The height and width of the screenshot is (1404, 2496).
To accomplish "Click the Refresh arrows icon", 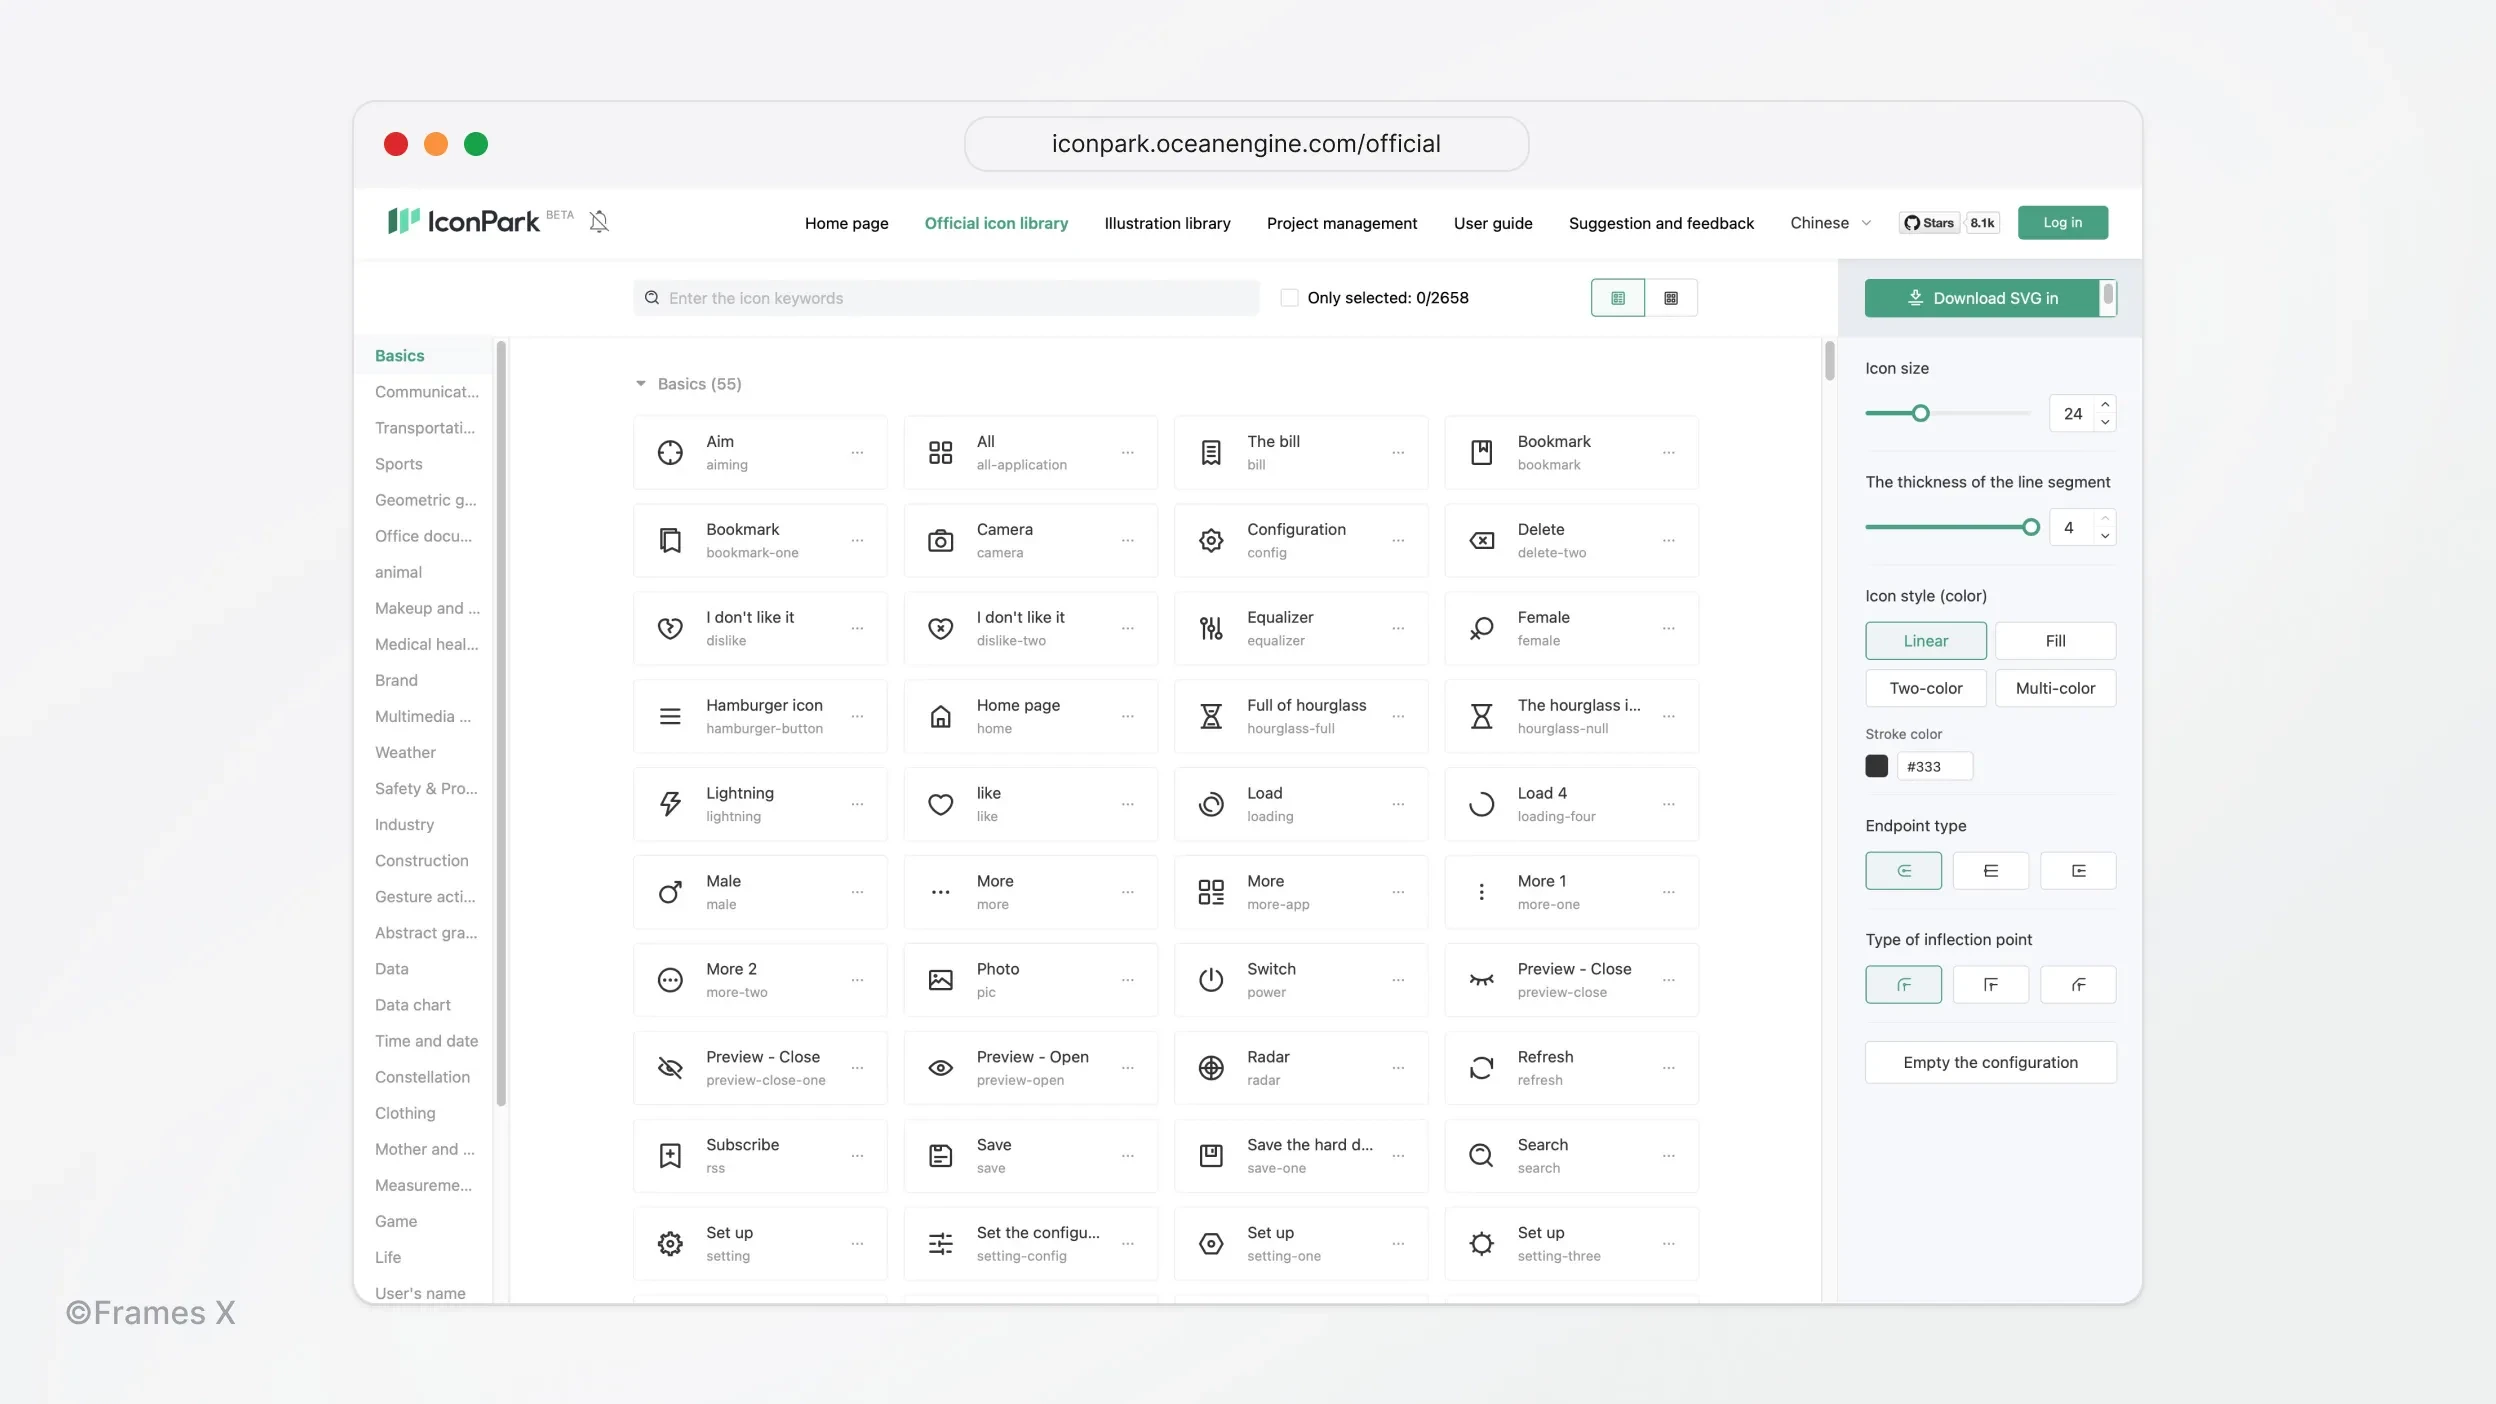I will (1481, 1068).
